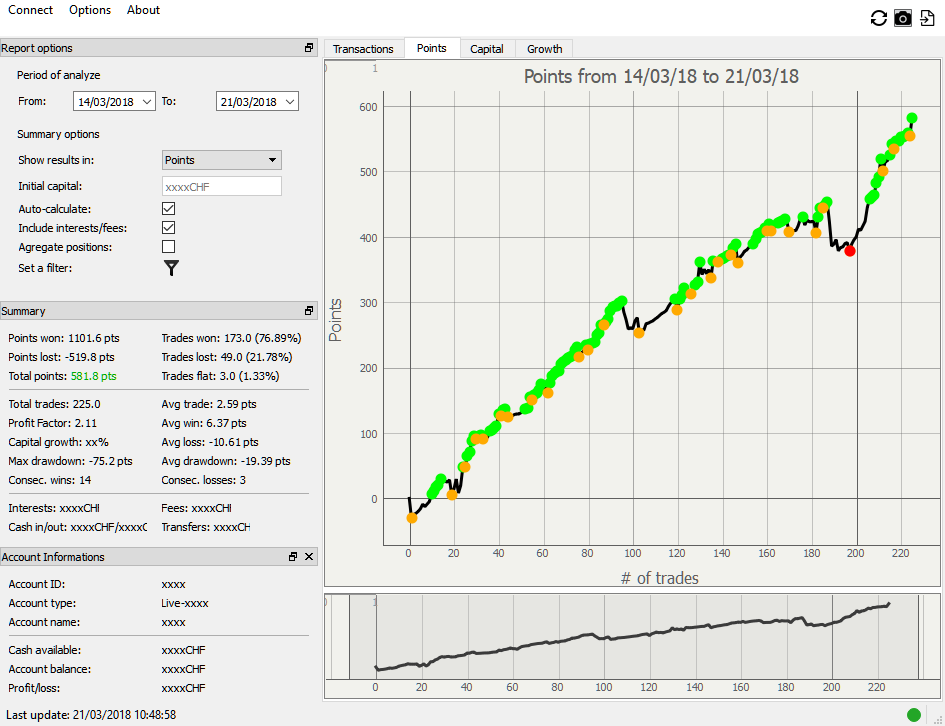This screenshot has height=726, width=945.
Task: Open the From date dropdown
Action: point(148,101)
